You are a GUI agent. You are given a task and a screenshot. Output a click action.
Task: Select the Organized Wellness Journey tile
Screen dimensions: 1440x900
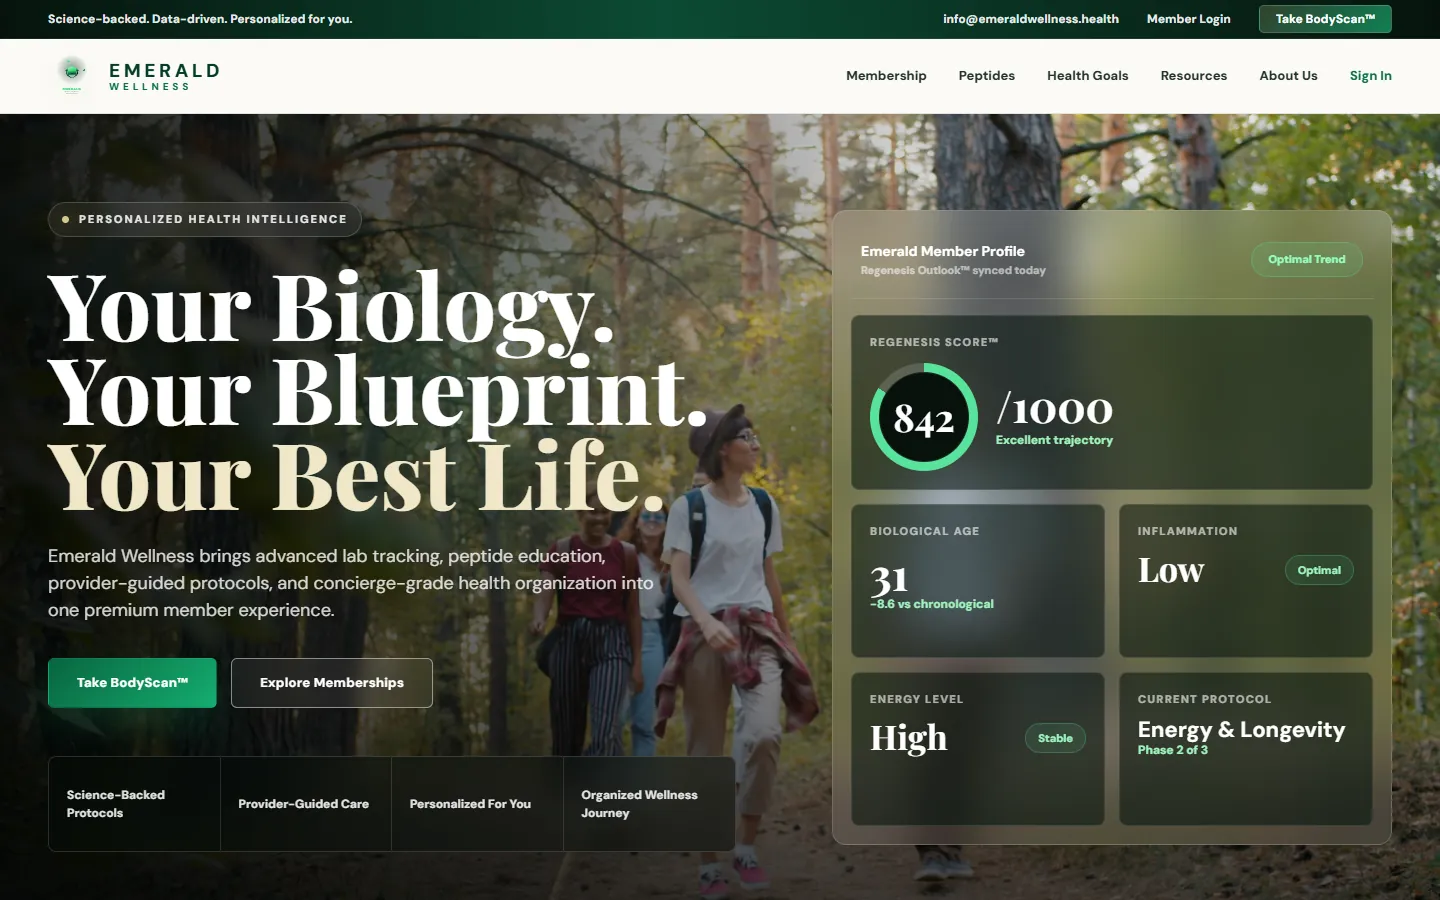[x=649, y=804]
